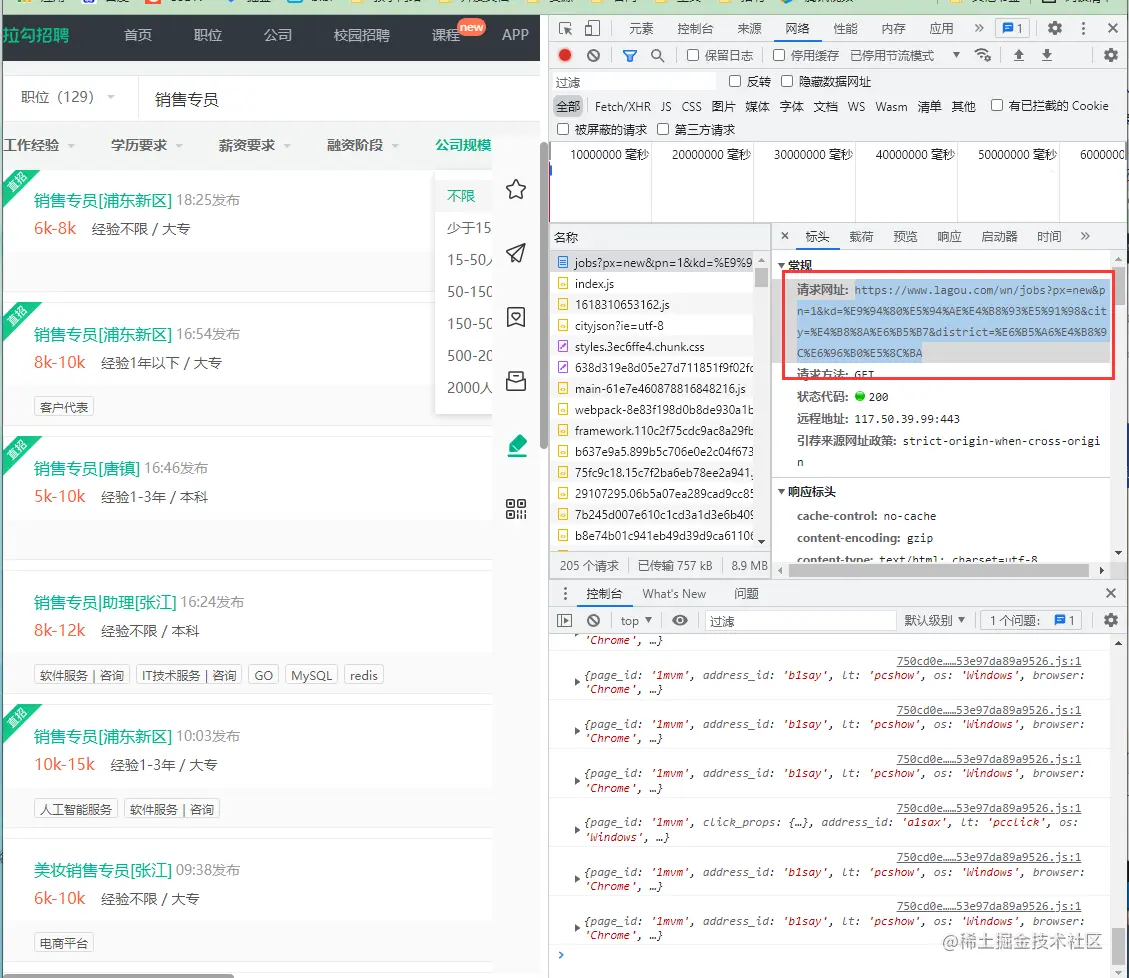The width and height of the screenshot is (1129, 978).
Task: Open network conditions wifi icon
Action: (x=983, y=55)
